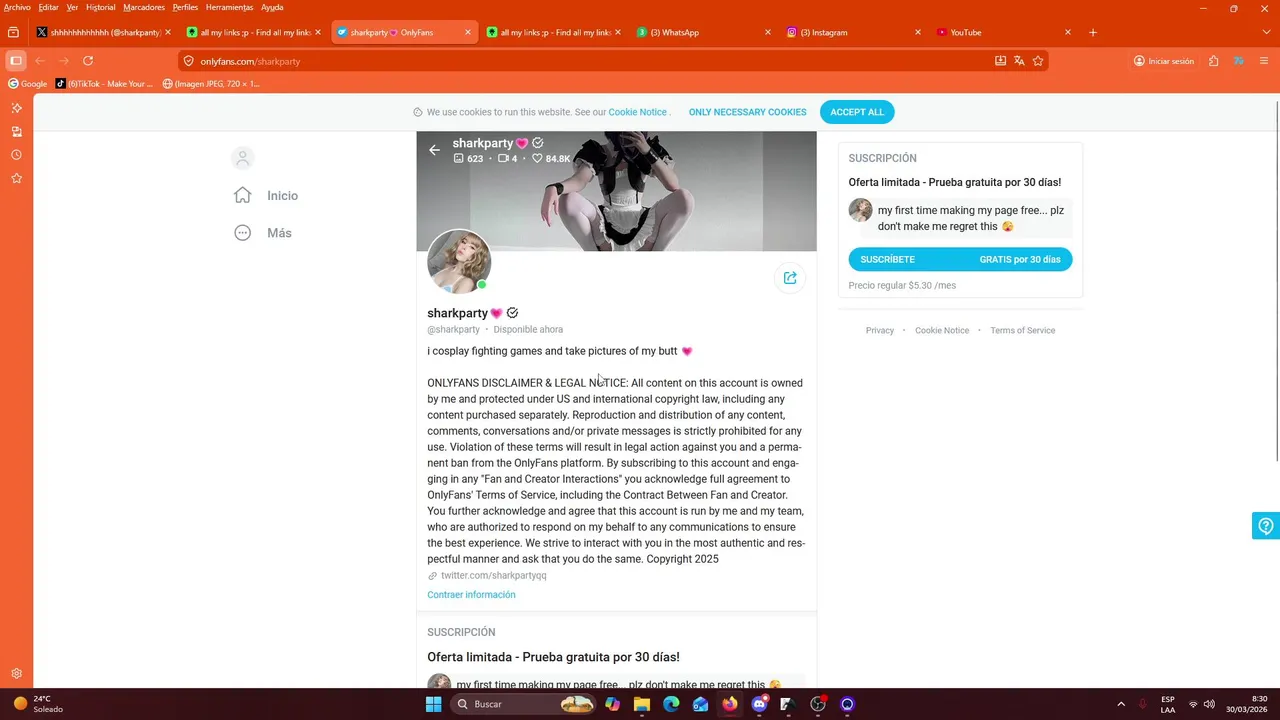Open the synced tabs sidebar icon
This screenshot has height=720, width=1280.
pos(16,131)
